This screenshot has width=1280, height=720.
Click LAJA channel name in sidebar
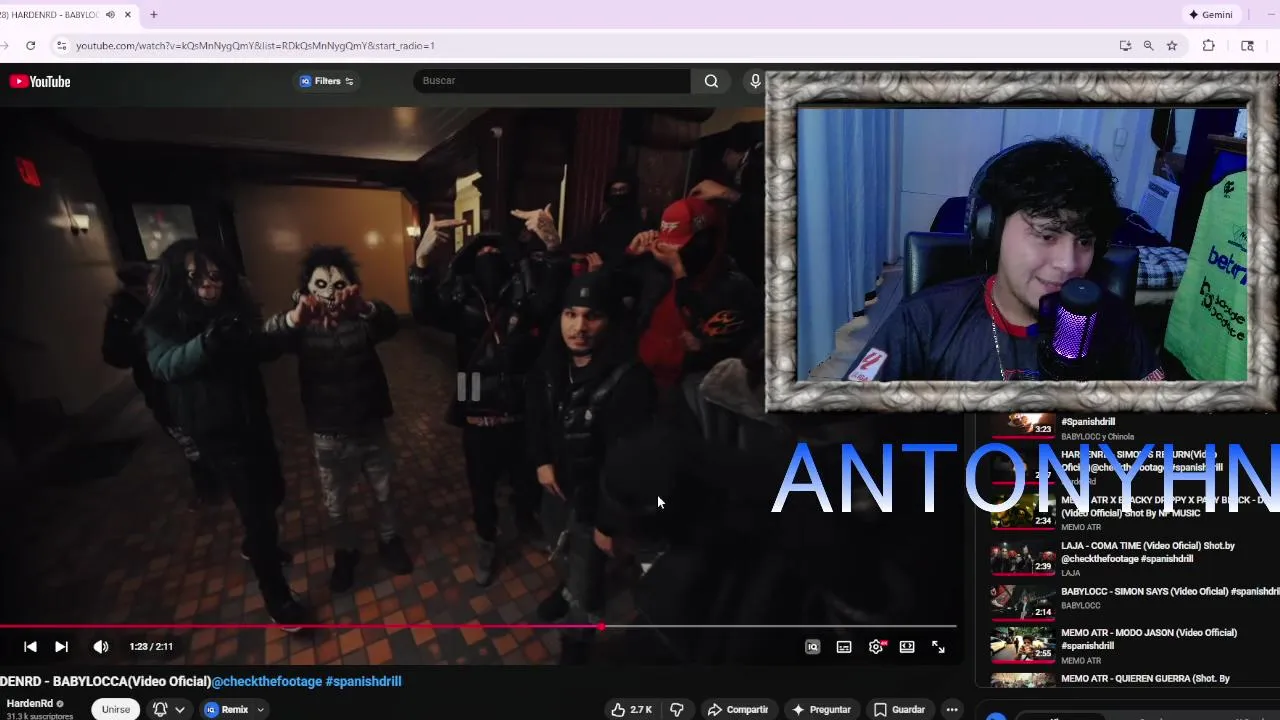pos(1070,574)
